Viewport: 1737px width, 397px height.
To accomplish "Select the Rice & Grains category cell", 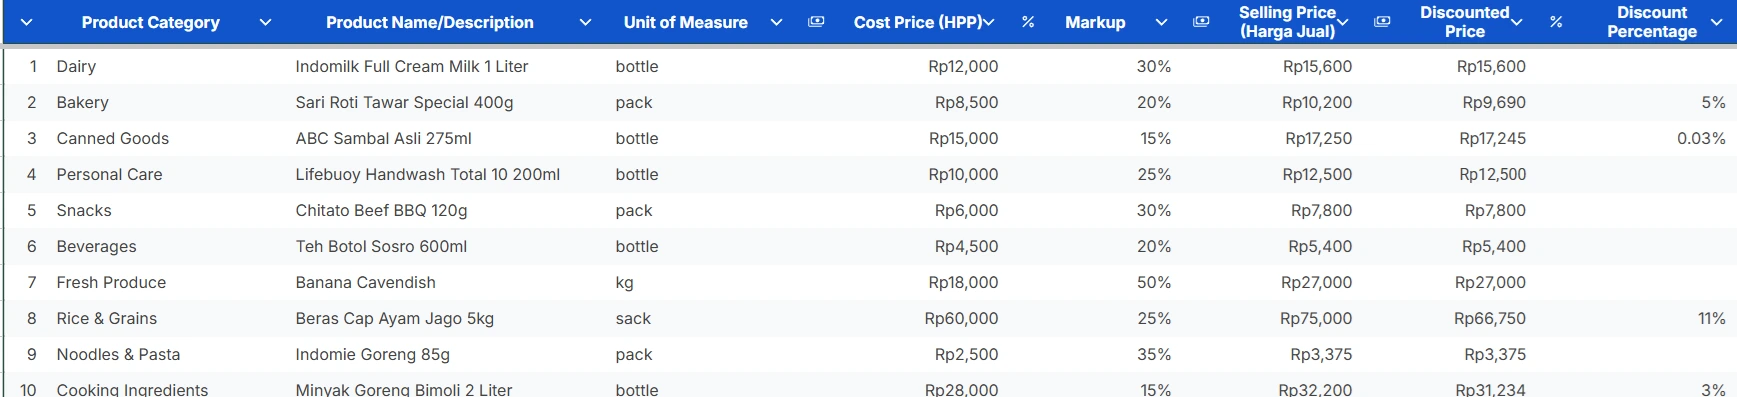I will click(x=107, y=319).
